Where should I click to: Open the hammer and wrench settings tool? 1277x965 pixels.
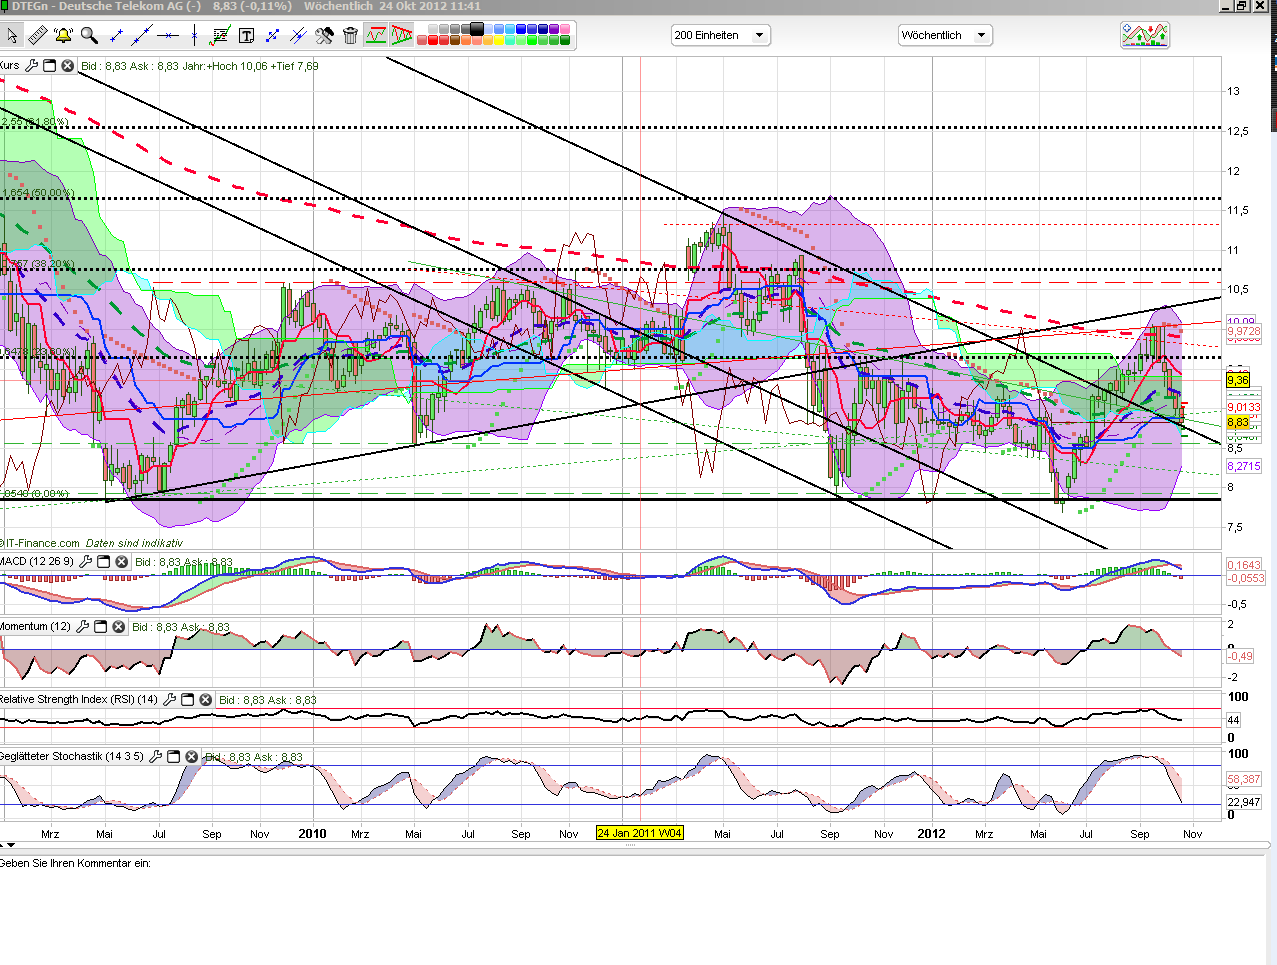[x=324, y=36]
